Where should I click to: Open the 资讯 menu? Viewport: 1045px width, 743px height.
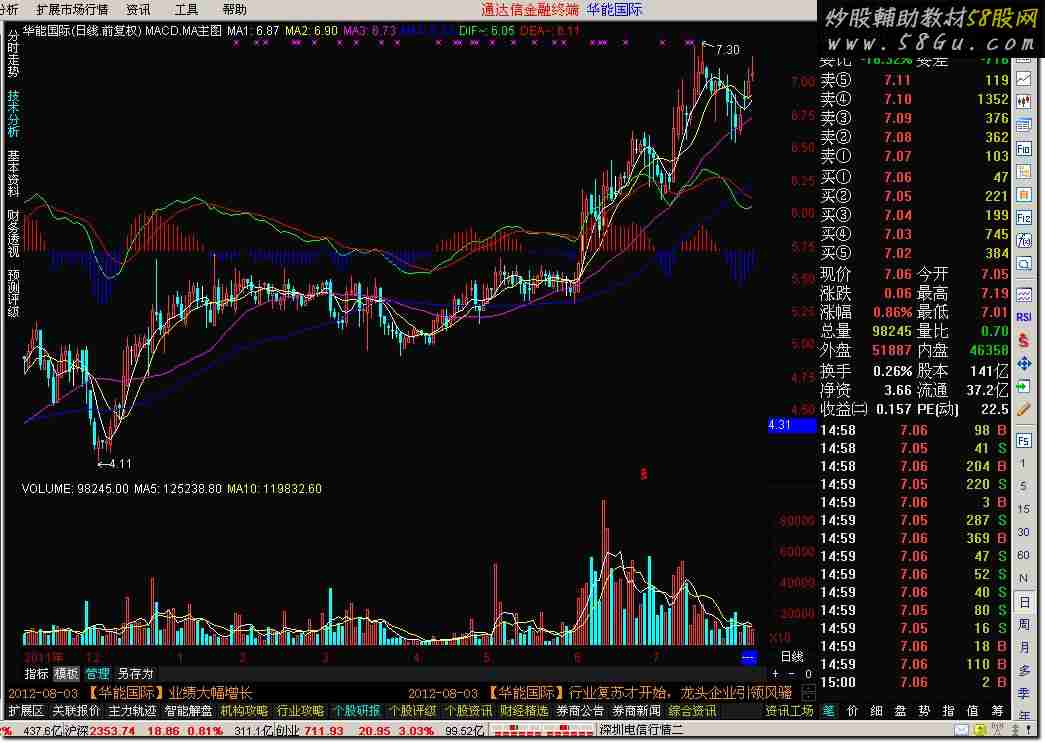pos(138,9)
